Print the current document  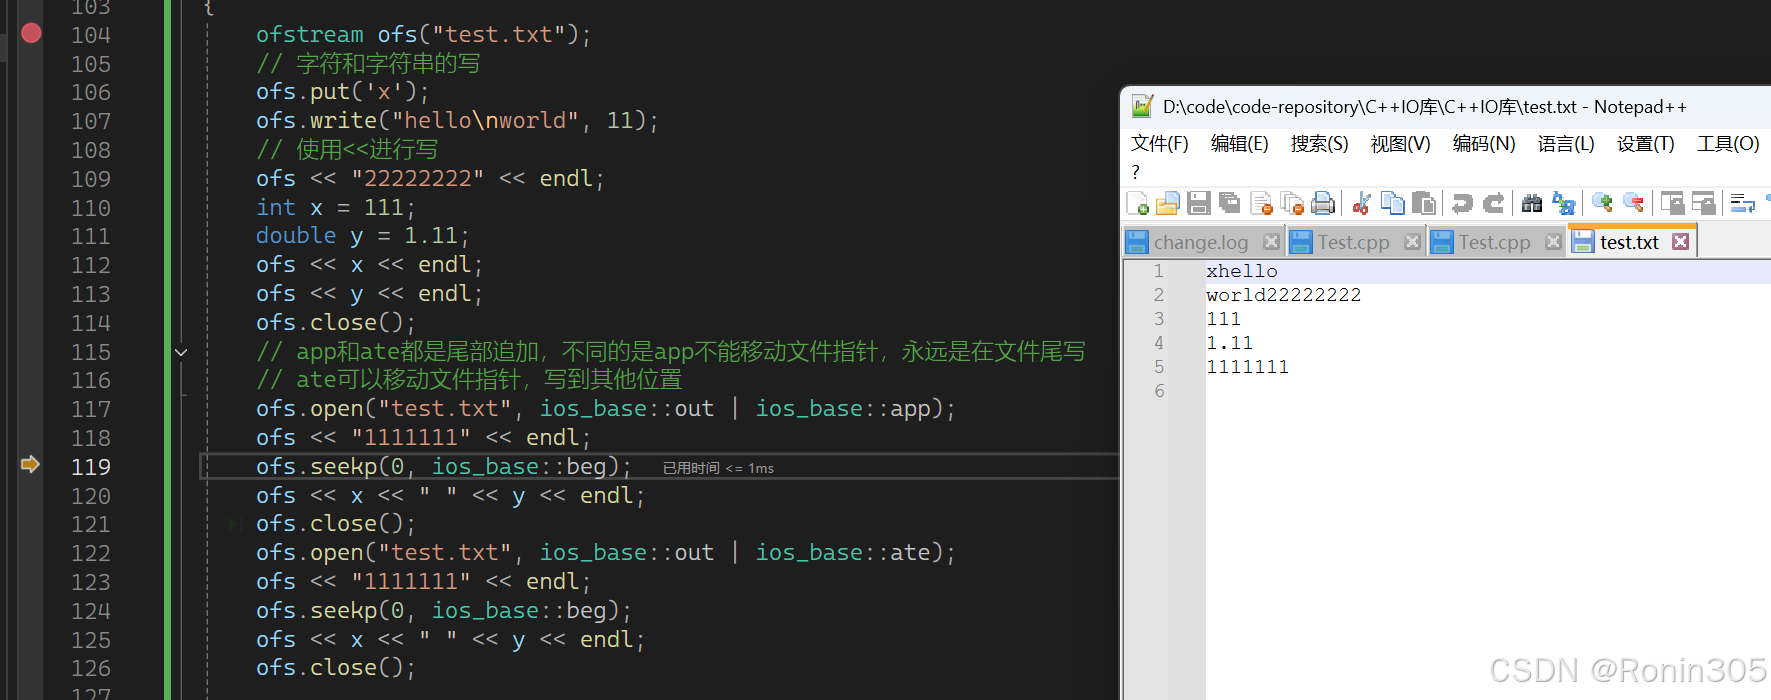pos(1323,204)
